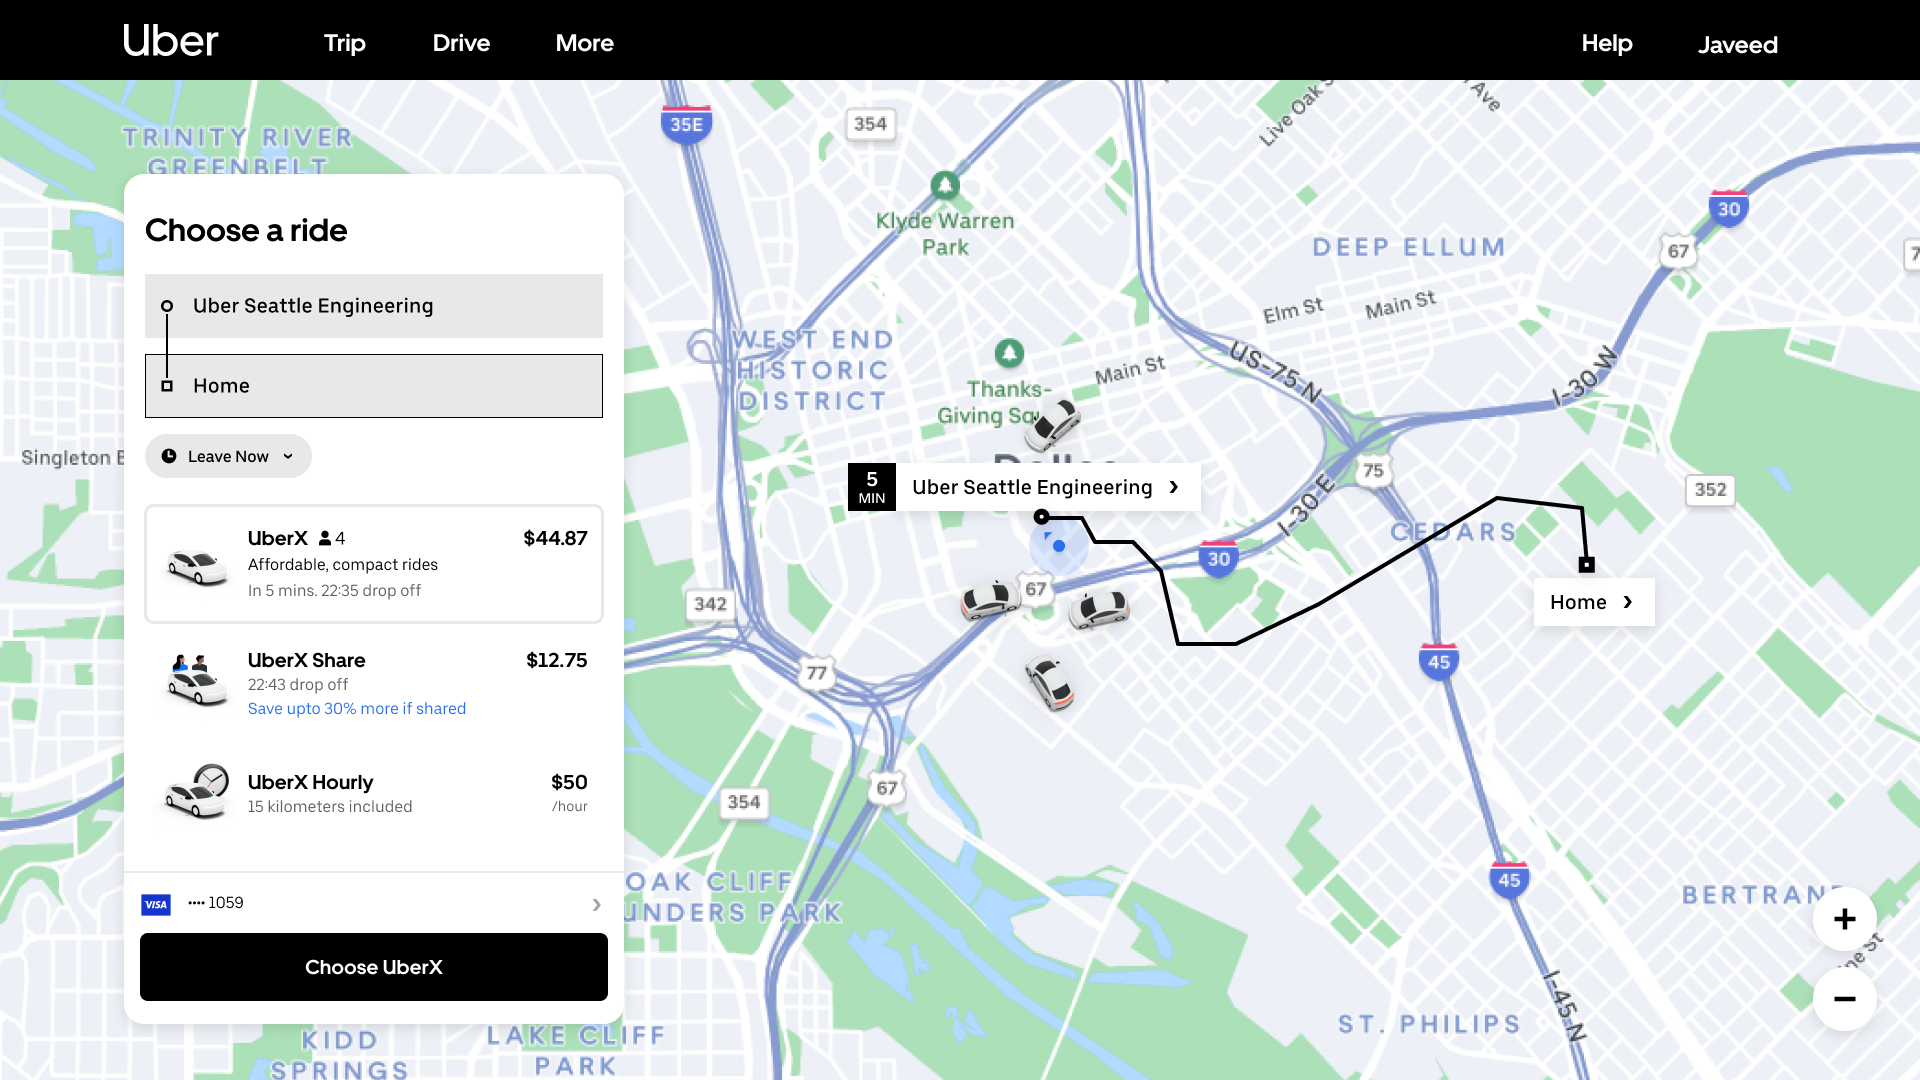Select the UberX ride option
The height and width of the screenshot is (1080, 1920).
(374, 564)
